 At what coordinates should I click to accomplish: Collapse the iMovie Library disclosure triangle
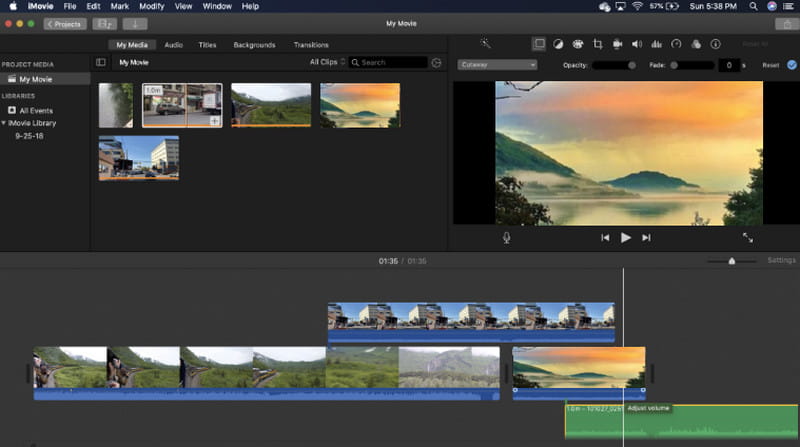coord(4,123)
